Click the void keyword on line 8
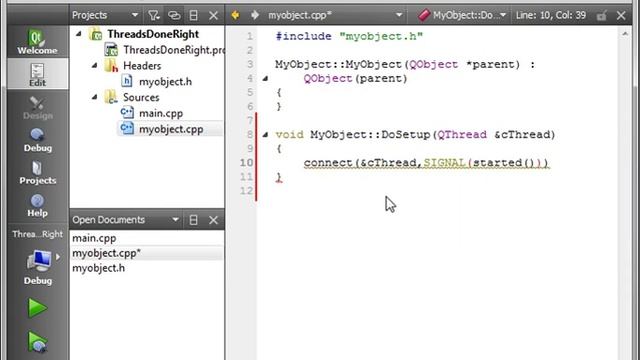 [x=289, y=134]
